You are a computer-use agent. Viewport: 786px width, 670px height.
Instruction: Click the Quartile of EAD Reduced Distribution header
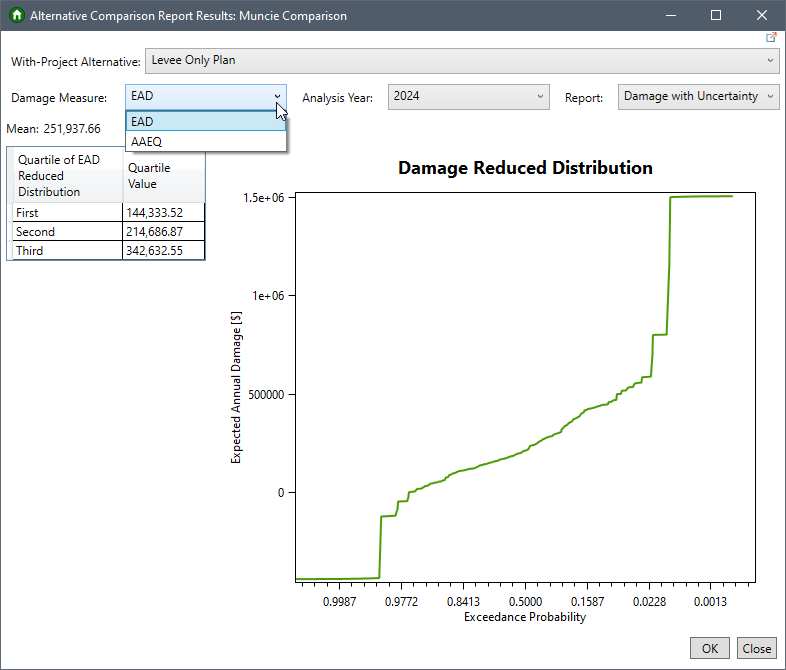point(66,176)
